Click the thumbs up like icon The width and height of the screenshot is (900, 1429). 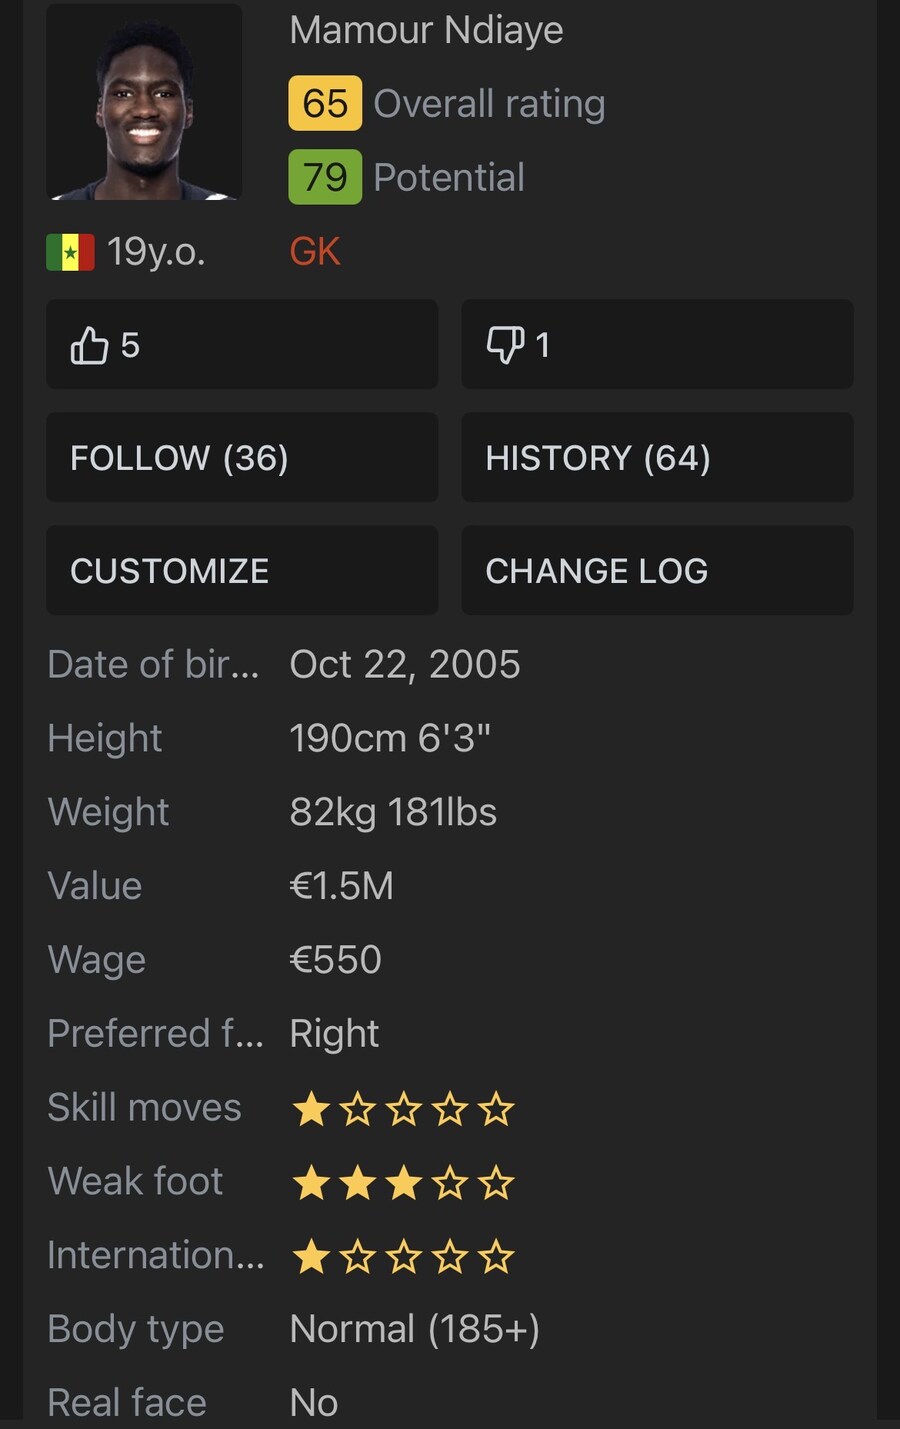click(89, 345)
